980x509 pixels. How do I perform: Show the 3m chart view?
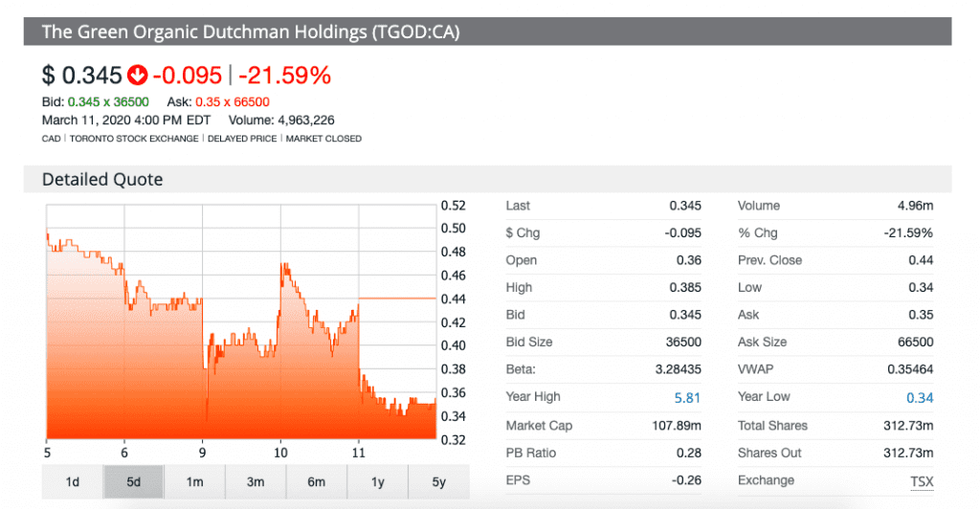pyautogui.click(x=255, y=482)
